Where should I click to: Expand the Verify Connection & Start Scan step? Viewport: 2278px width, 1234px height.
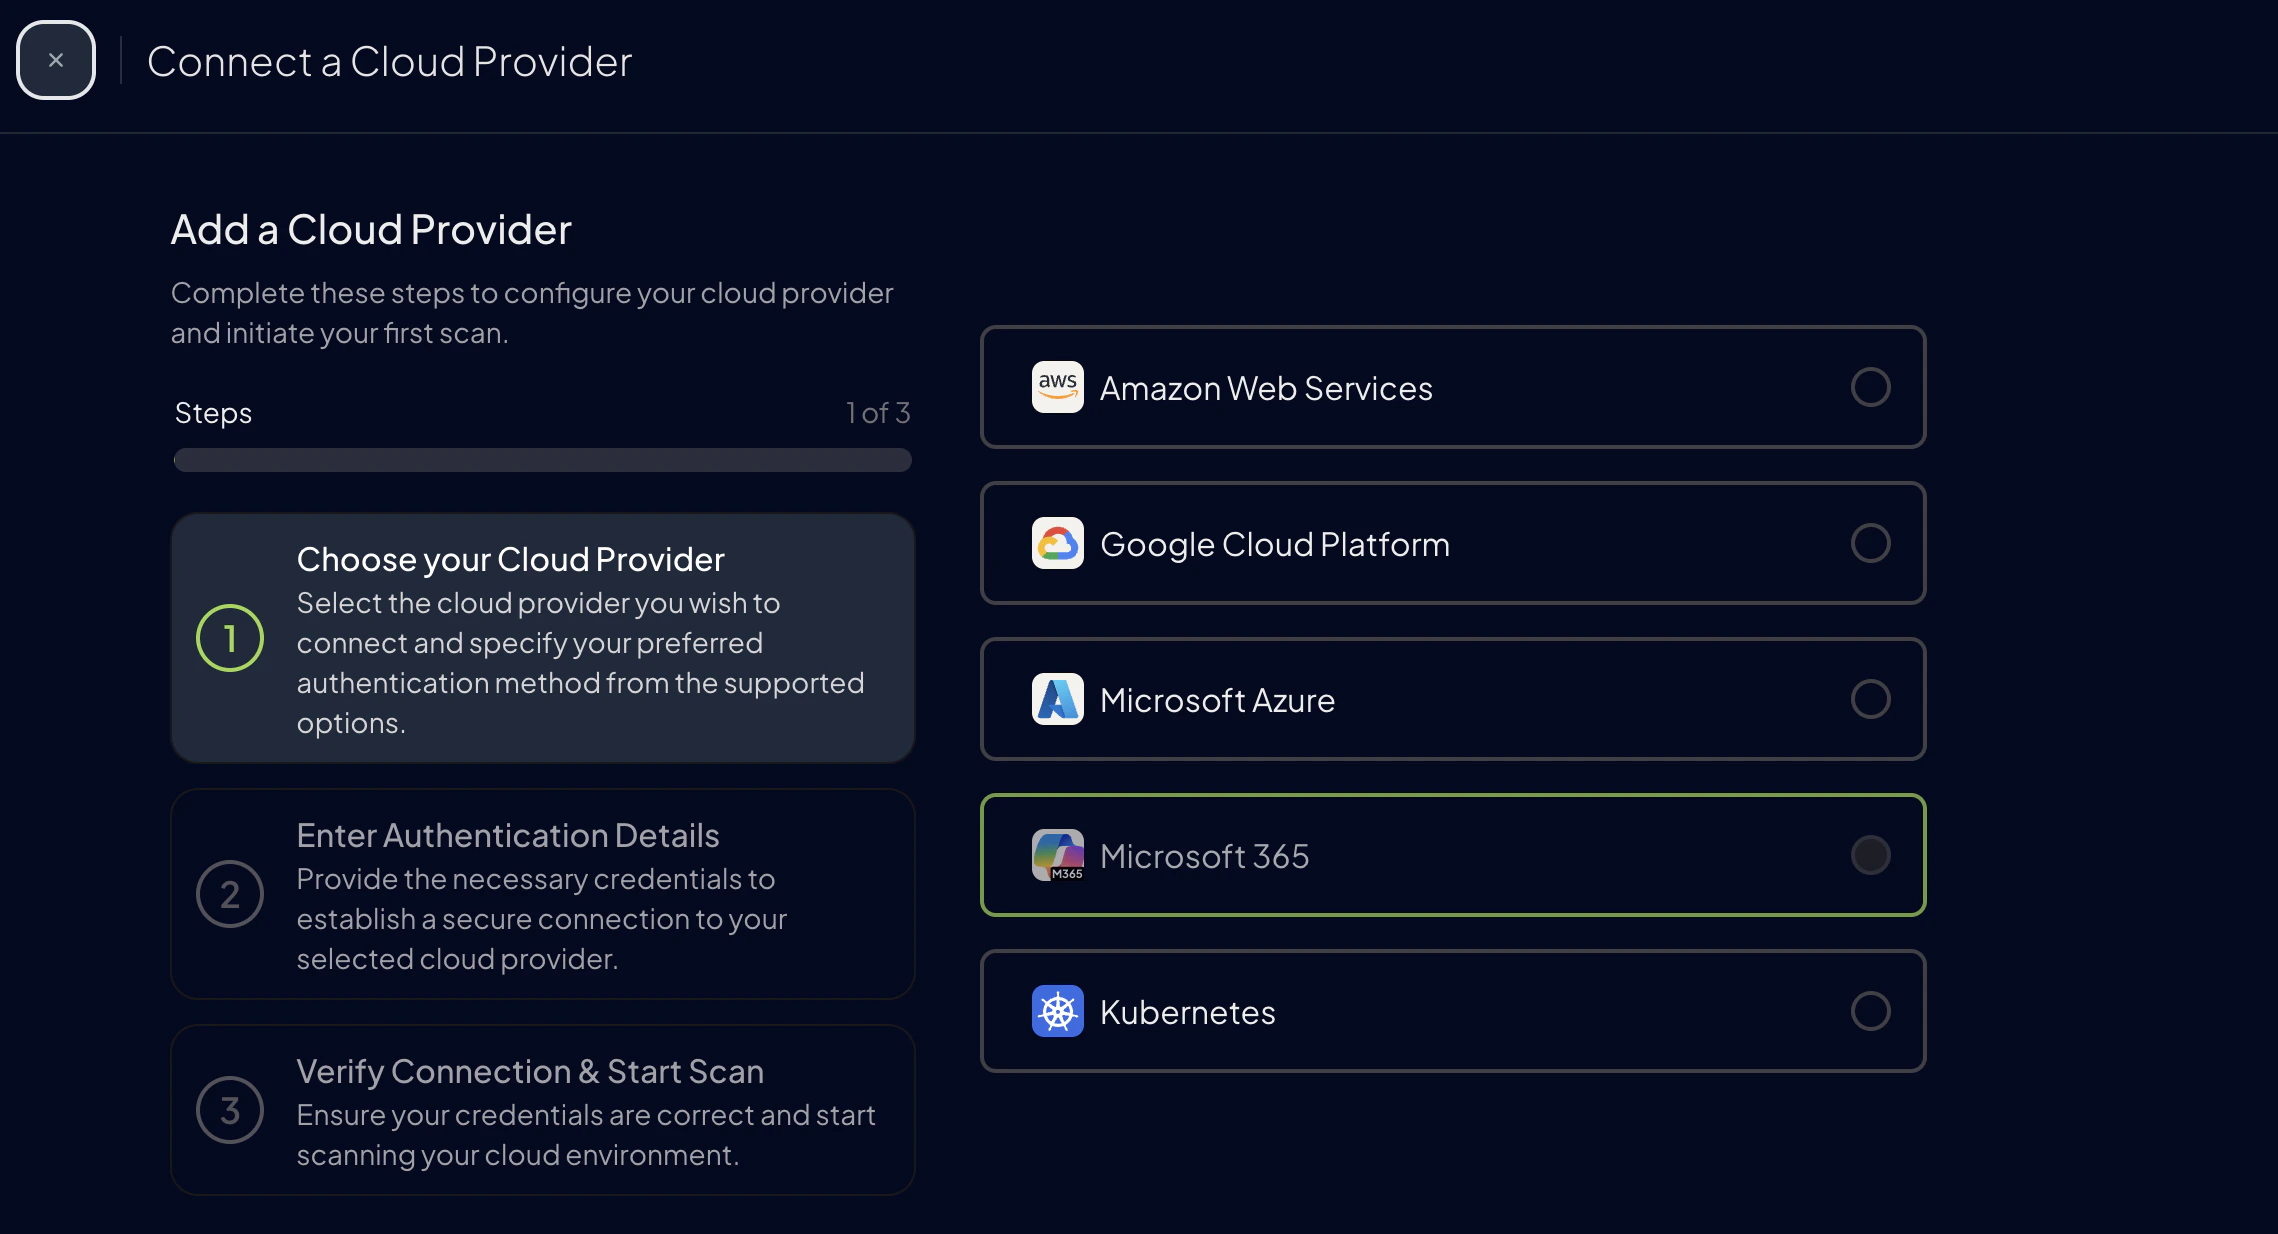543,1110
